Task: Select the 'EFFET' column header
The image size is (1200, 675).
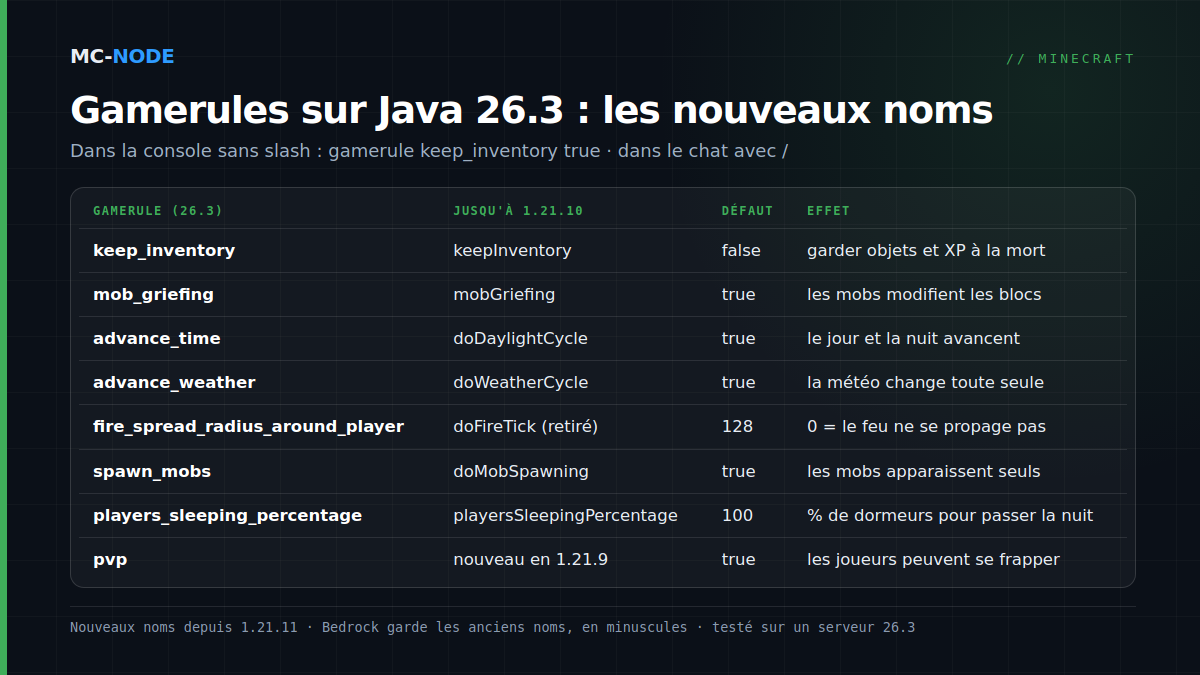Action: click(828, 211)
